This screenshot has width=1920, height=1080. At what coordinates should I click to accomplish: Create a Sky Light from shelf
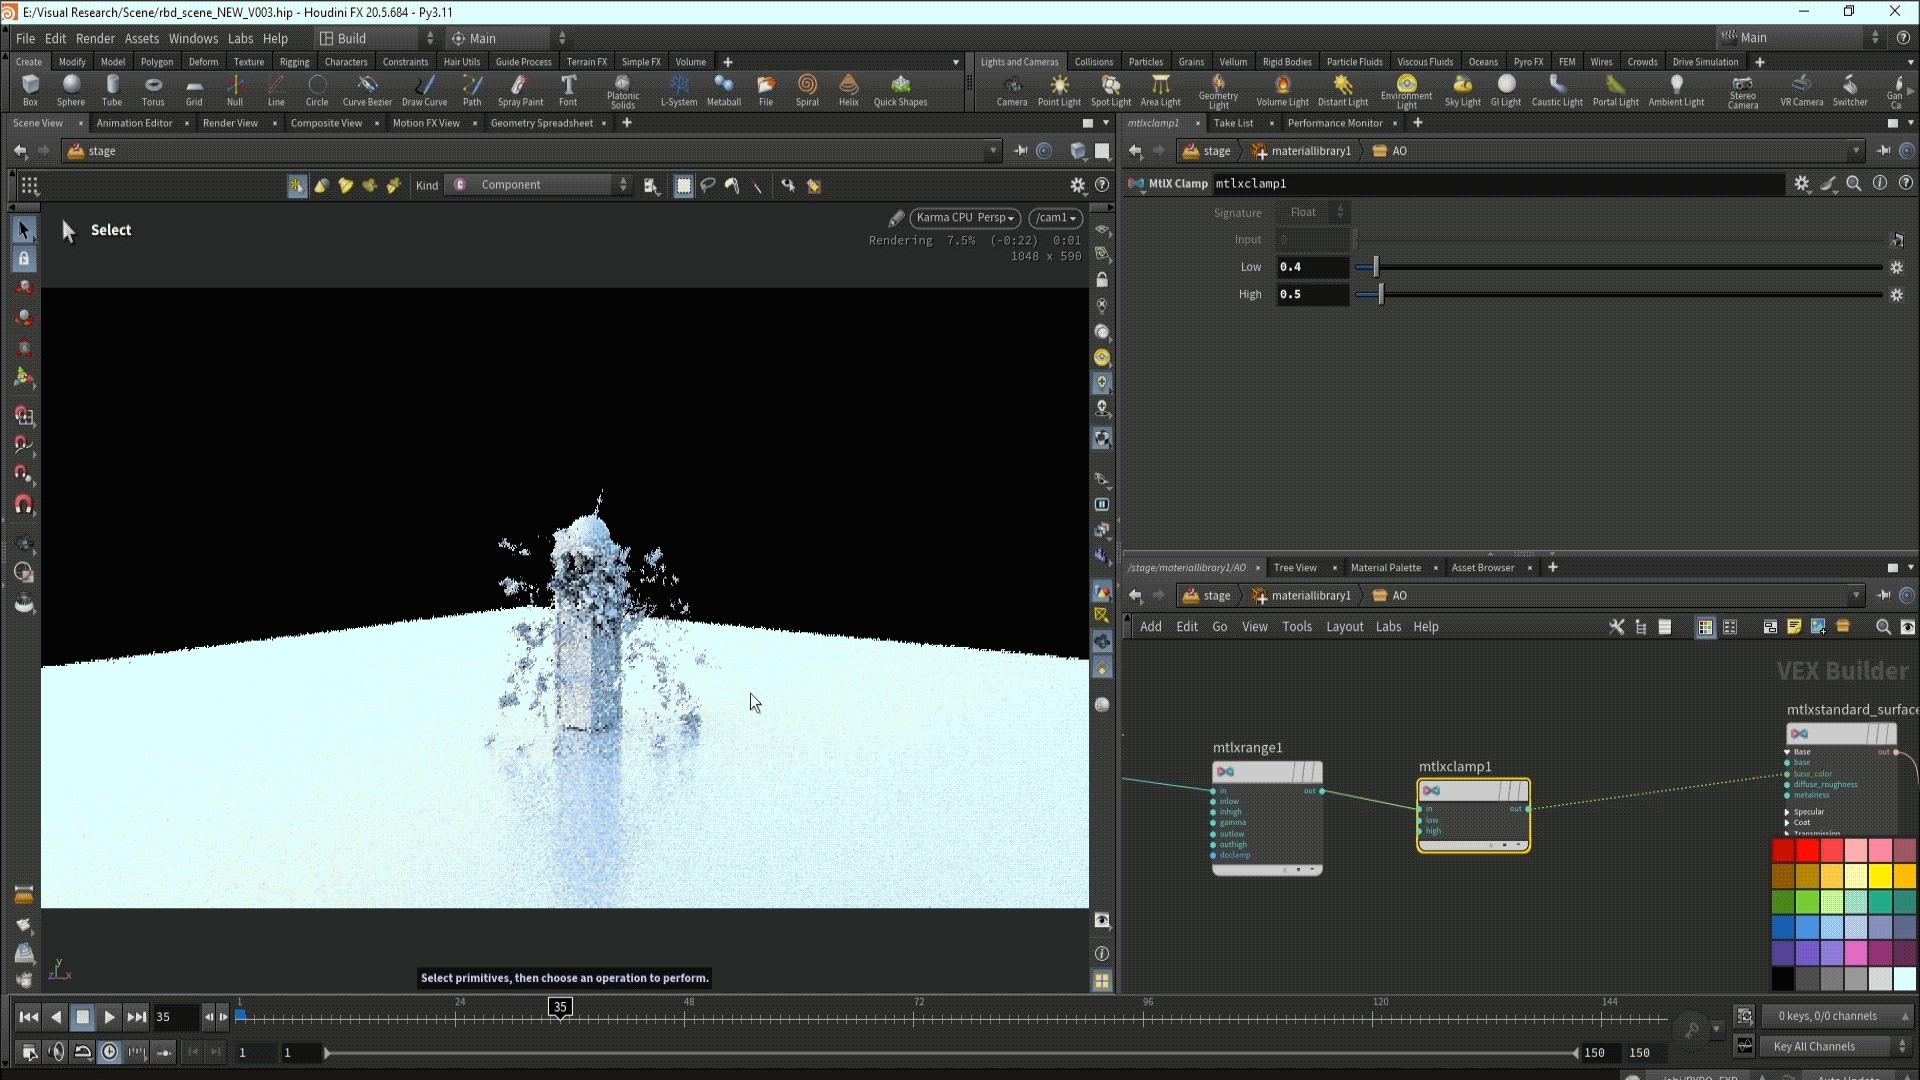(x=1462, y=89)
